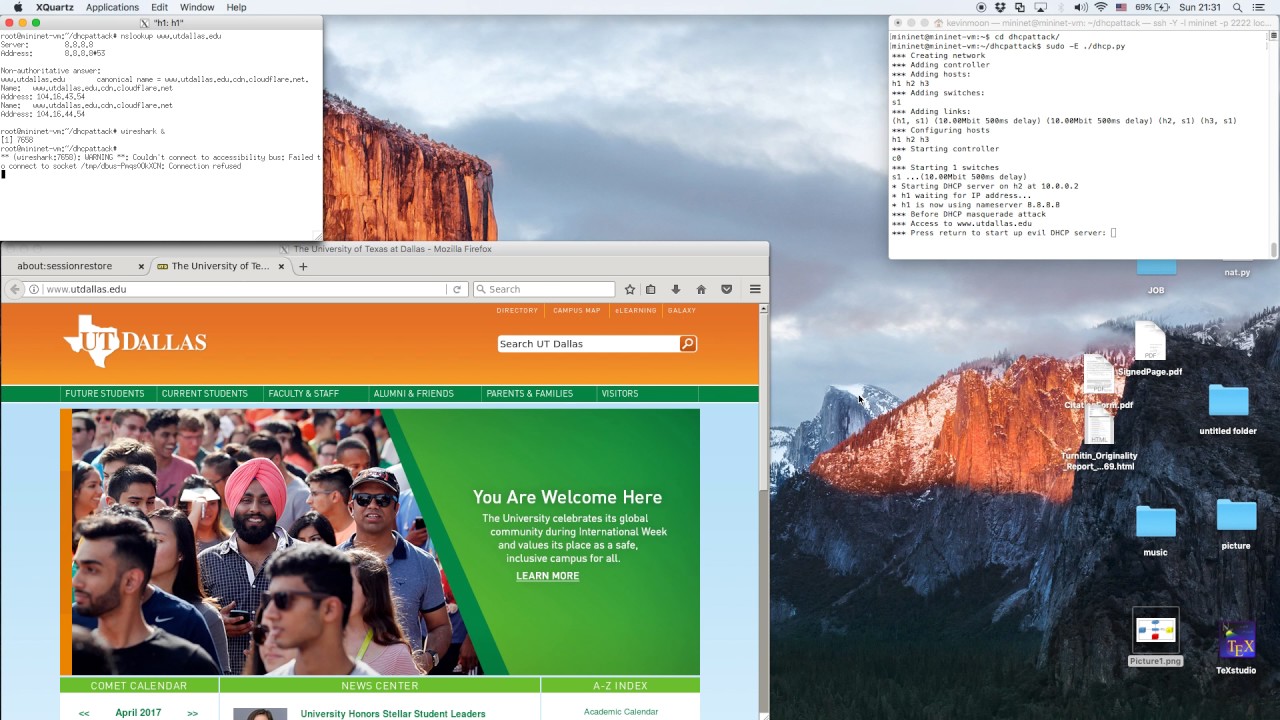Open the FACULTY & STAFF menu
1280x720 pixels.
303,394
